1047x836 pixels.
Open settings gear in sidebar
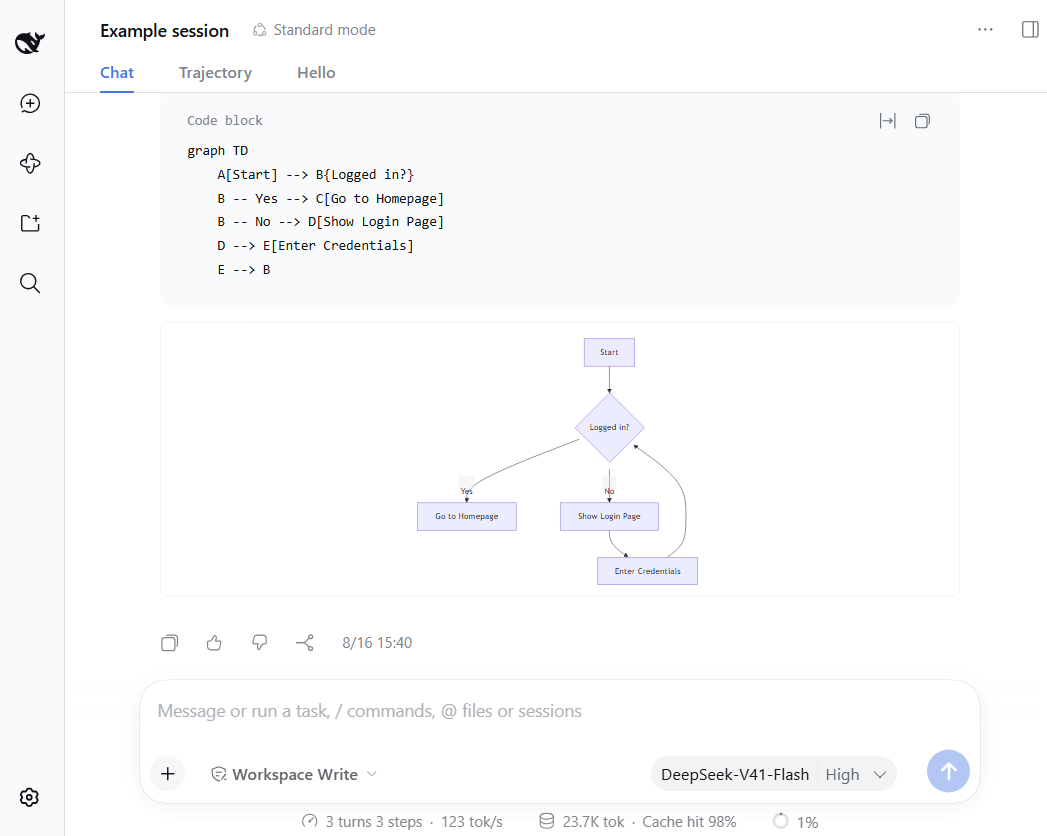pyautogui.click(x=29, y=797)
